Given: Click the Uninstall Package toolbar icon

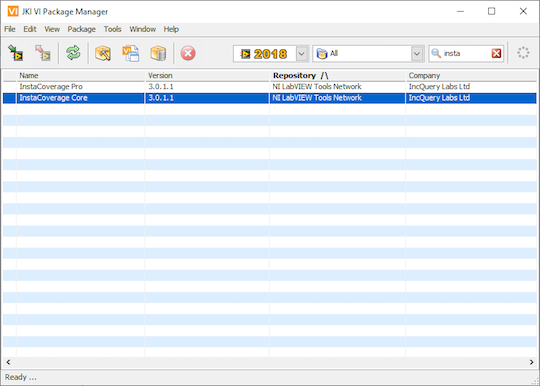Looking at the screenshot, I should click(x=43, y=53).
